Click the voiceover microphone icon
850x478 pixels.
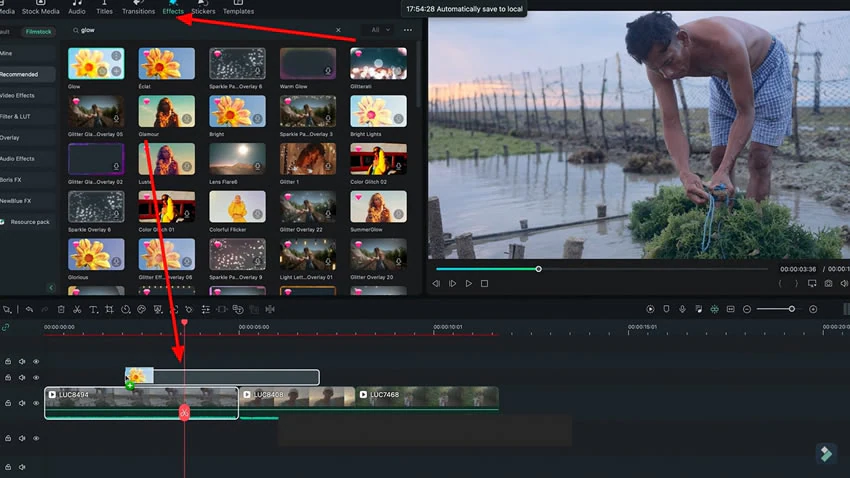(682, 309)
